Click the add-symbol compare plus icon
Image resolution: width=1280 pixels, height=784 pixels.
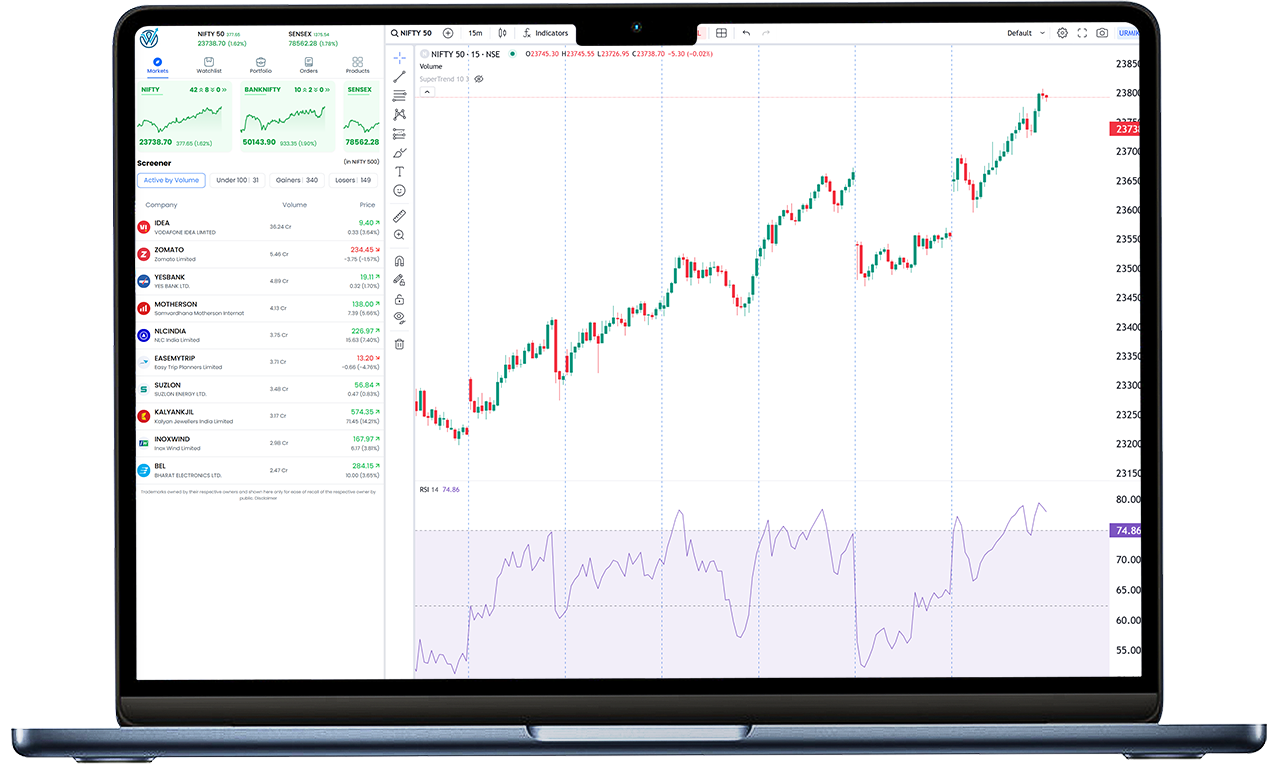pos(447,33)
